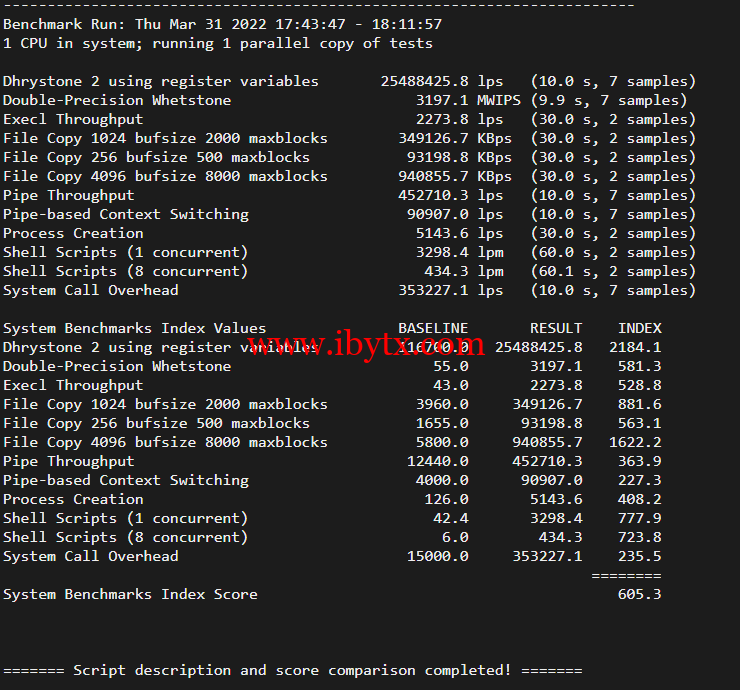This screenshot has width=740, height=690.
Task: Click the 3197.1 MWIPS Whetstone result
Action: [x=455, y=100]
